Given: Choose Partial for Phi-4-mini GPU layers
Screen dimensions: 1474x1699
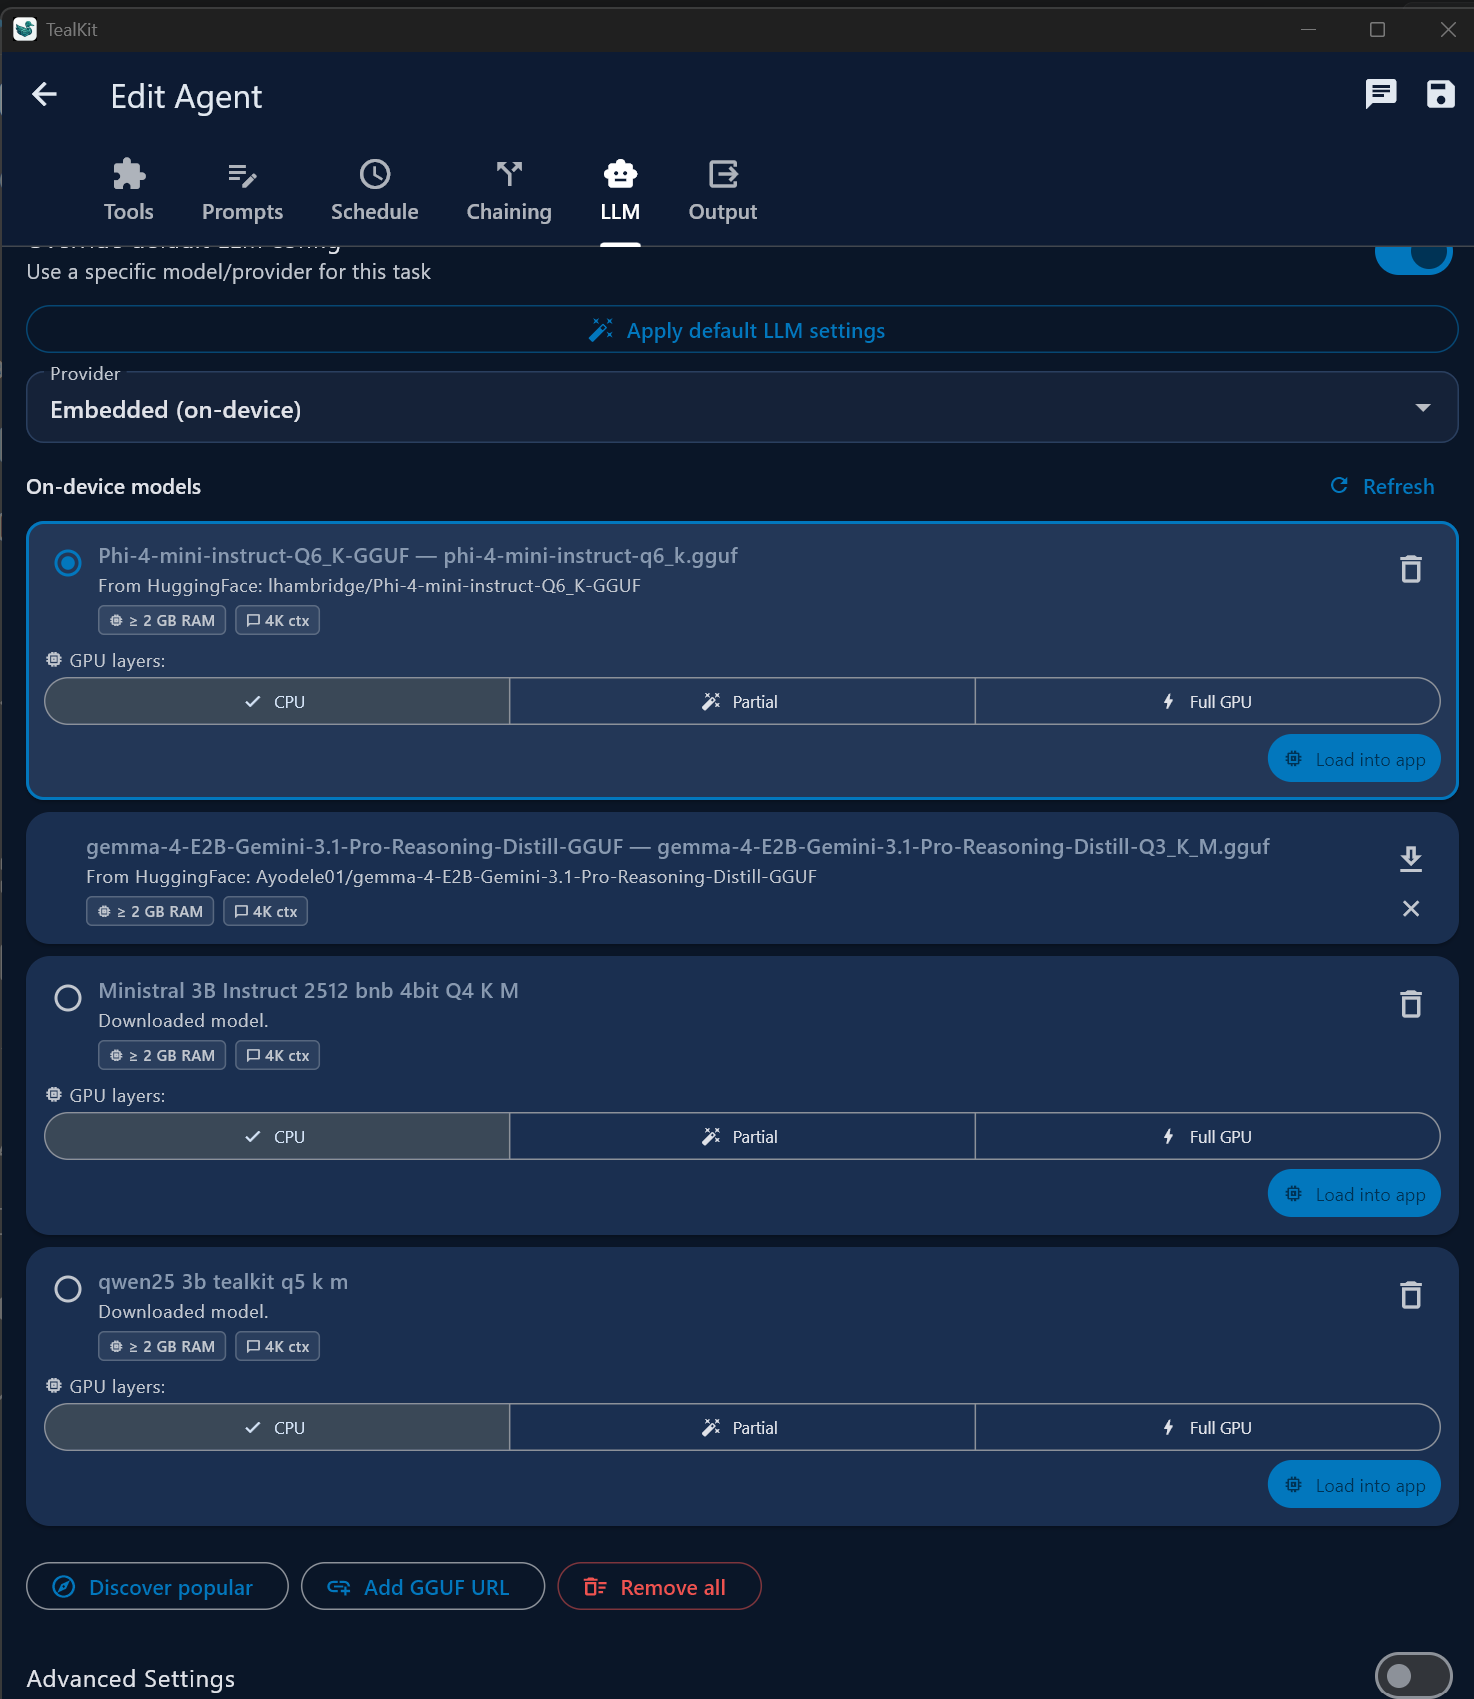Looking at the screenshot, I should (742, 702).
